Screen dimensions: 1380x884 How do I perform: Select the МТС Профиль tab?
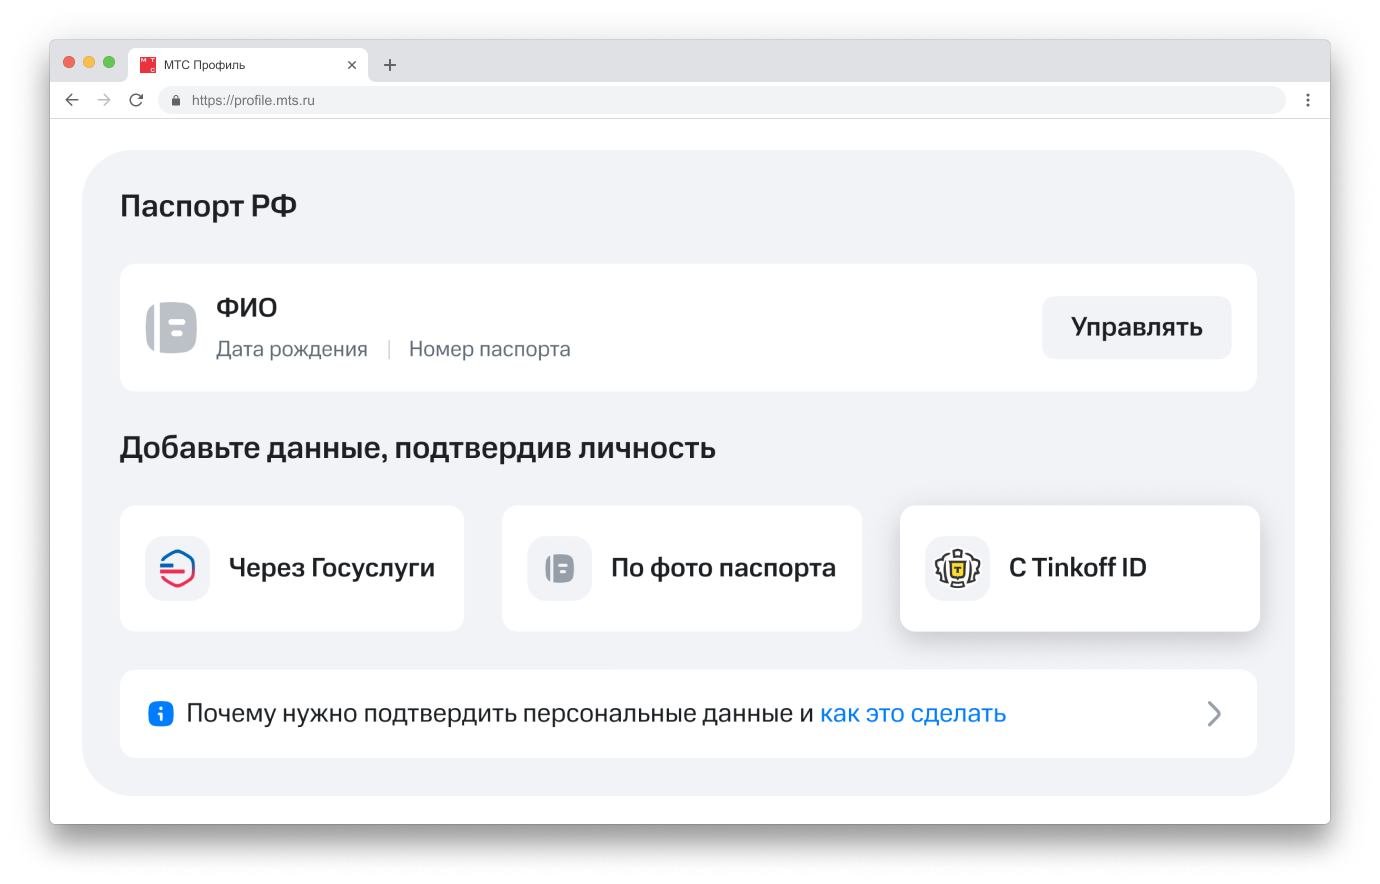tap(248, 65)
